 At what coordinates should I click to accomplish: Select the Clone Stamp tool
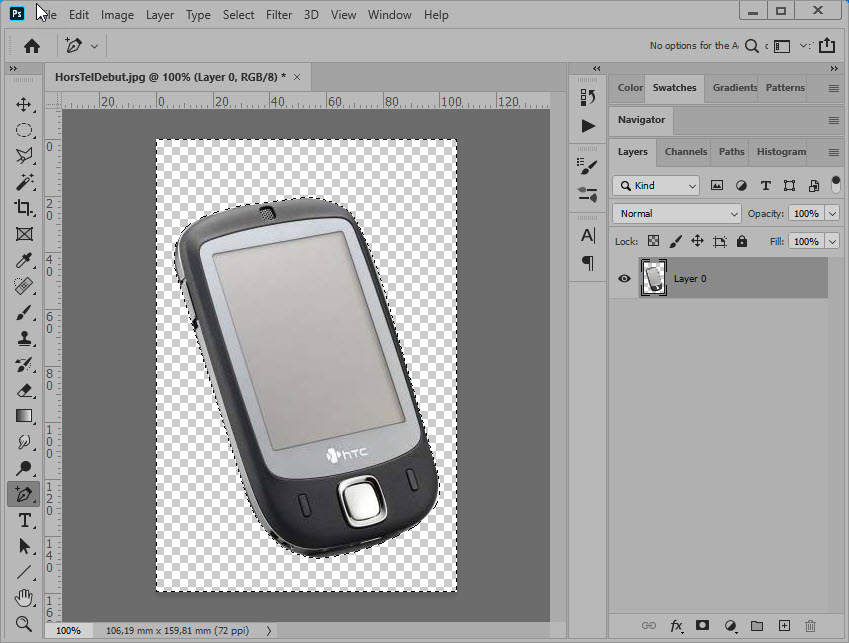23,338
